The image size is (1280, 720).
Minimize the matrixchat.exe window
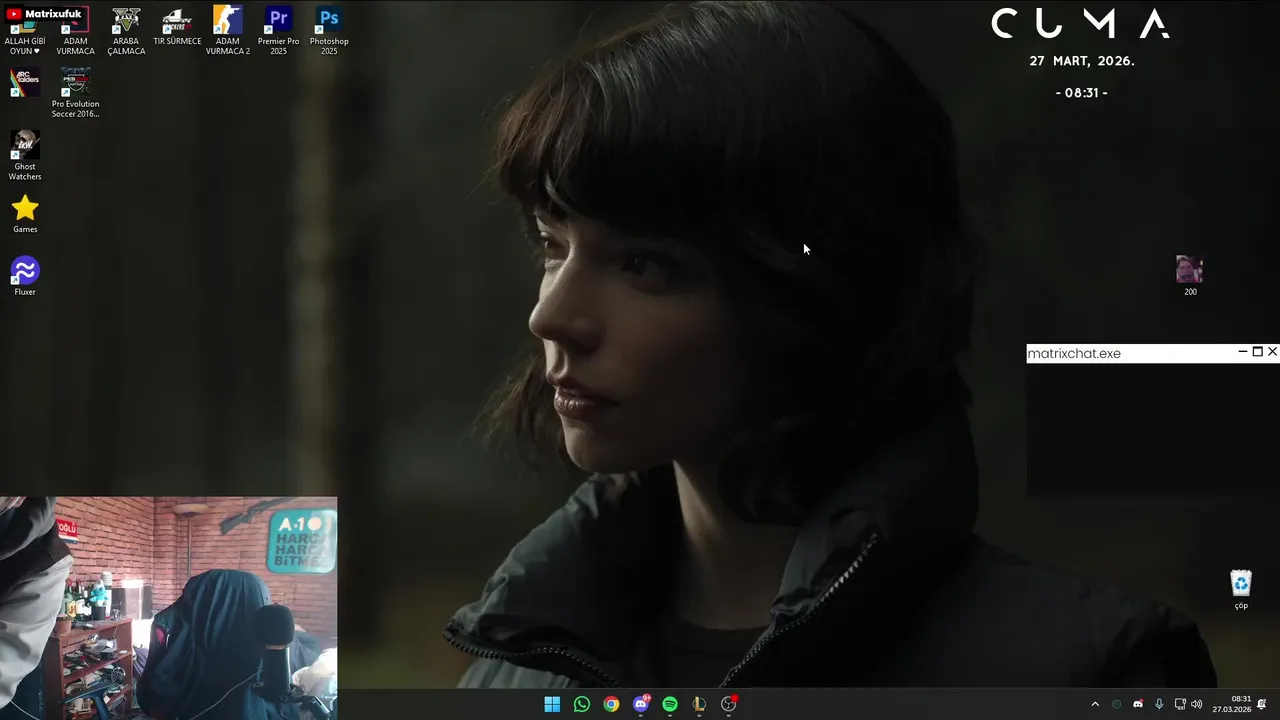point(1243,352)
